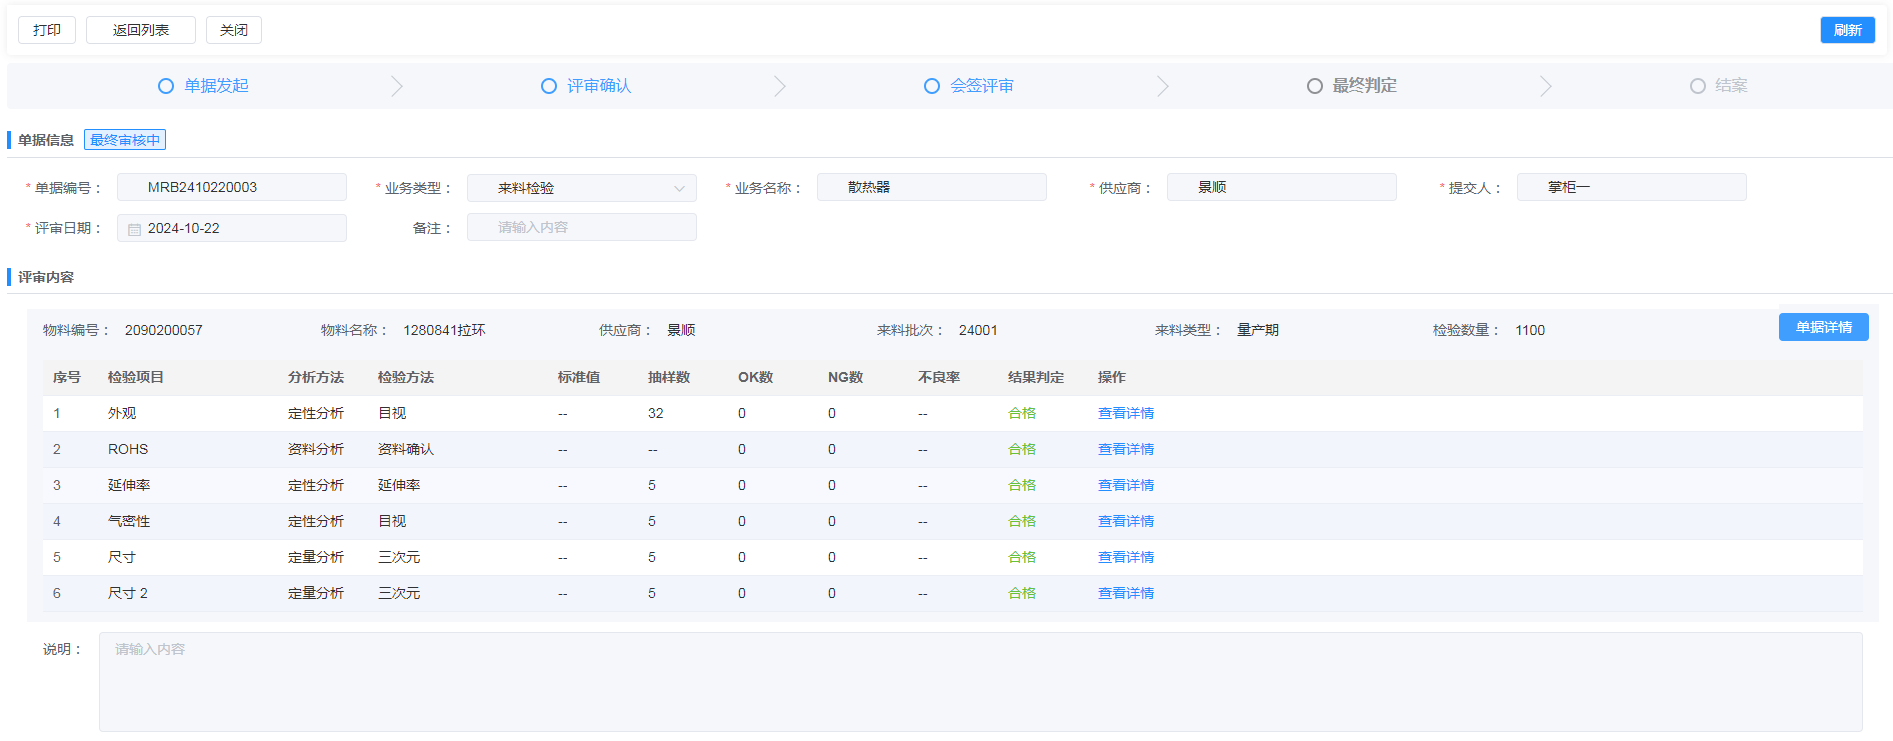
Task: Click the 评审日期 field 2024-10-22
Action: click(232, 228)
